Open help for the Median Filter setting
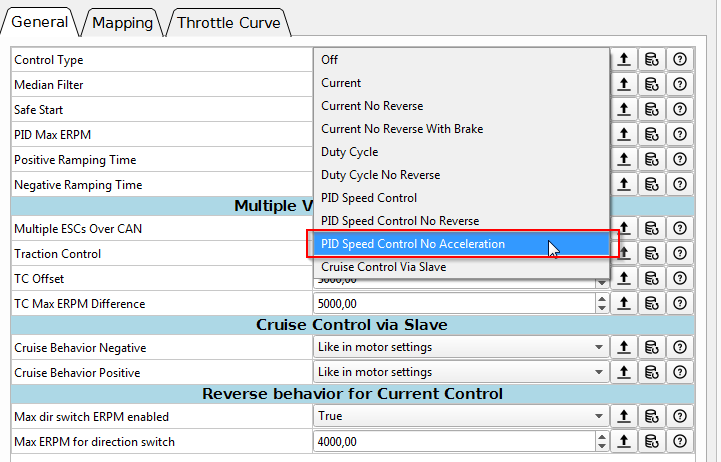This screenshot has height=462, width=721. coord(680,85)
